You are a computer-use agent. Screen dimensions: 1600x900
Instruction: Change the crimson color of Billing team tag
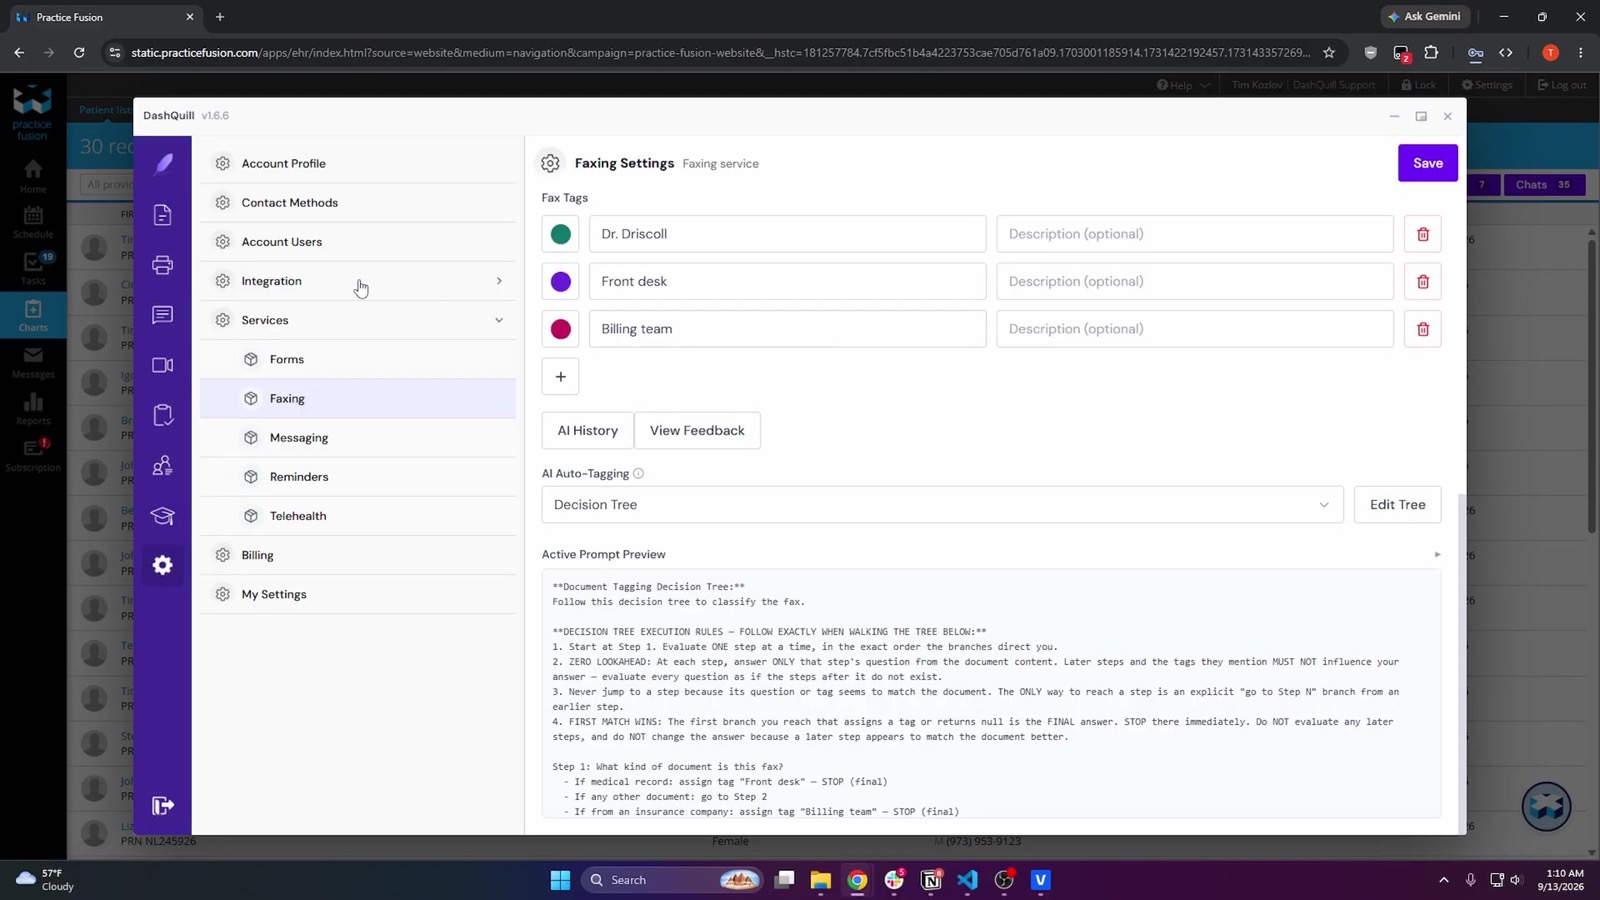click(561, 329)
